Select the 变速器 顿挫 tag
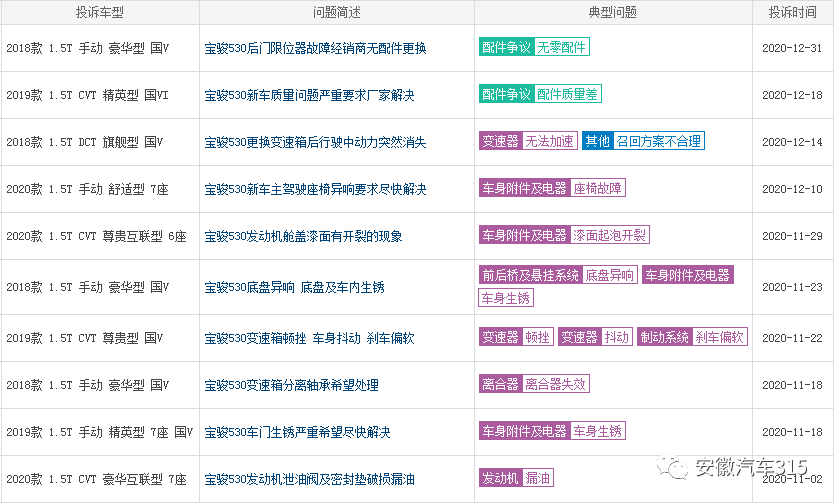Viewport: 834px width, 503px height. coord(516,337)
